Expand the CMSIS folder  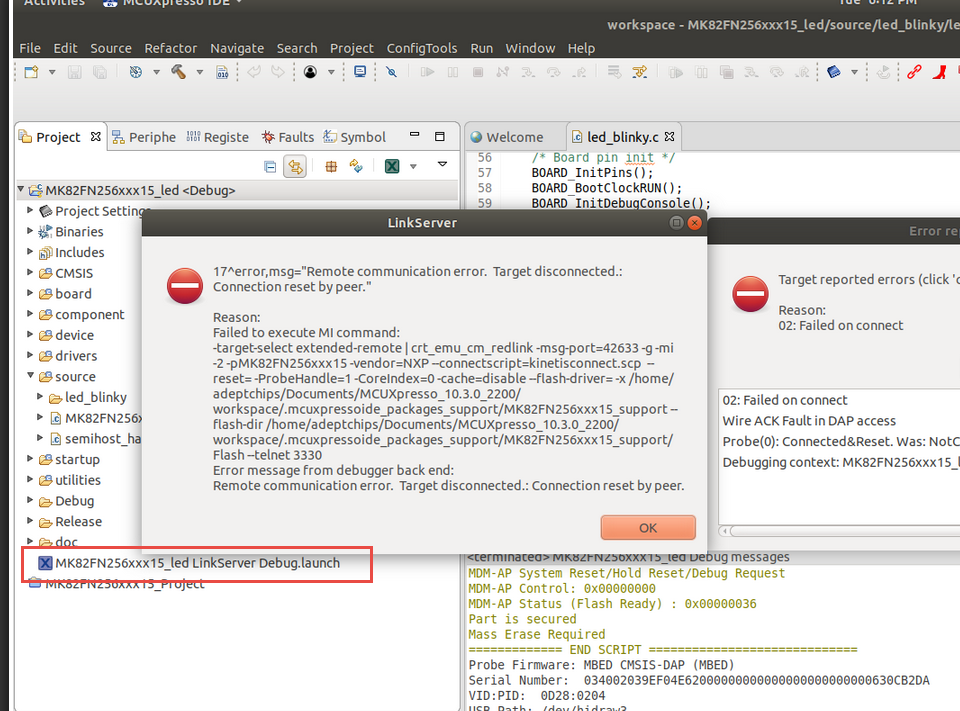point(29,272)
